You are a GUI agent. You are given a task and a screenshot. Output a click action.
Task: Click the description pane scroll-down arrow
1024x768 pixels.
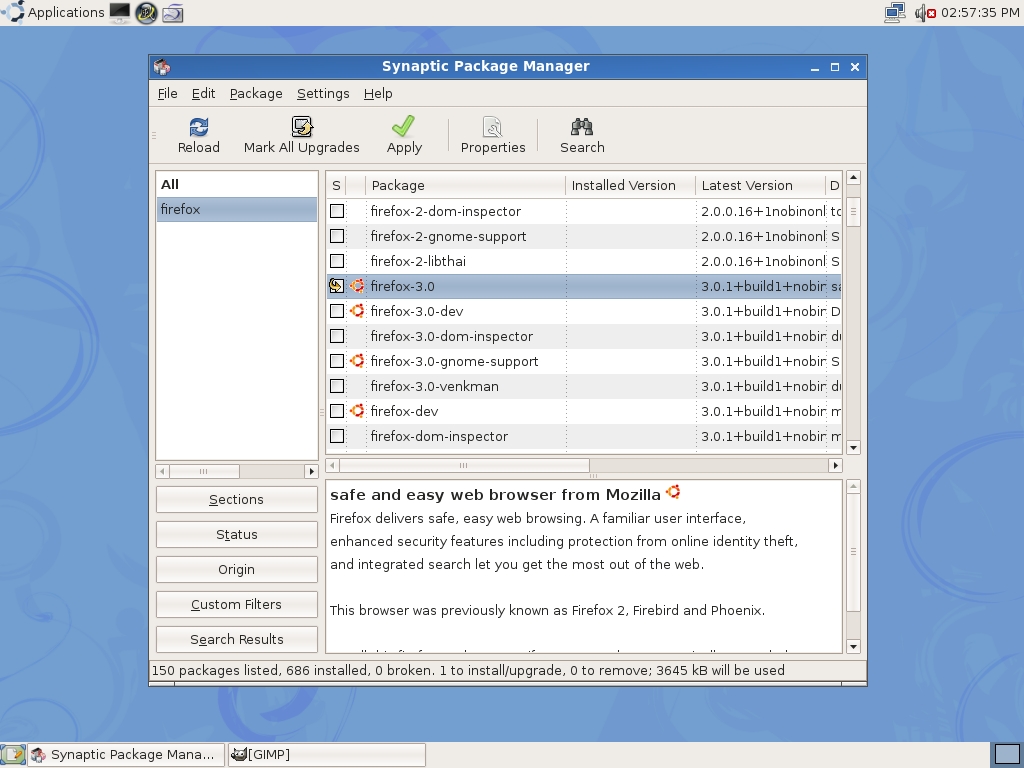tap(853, 647)
